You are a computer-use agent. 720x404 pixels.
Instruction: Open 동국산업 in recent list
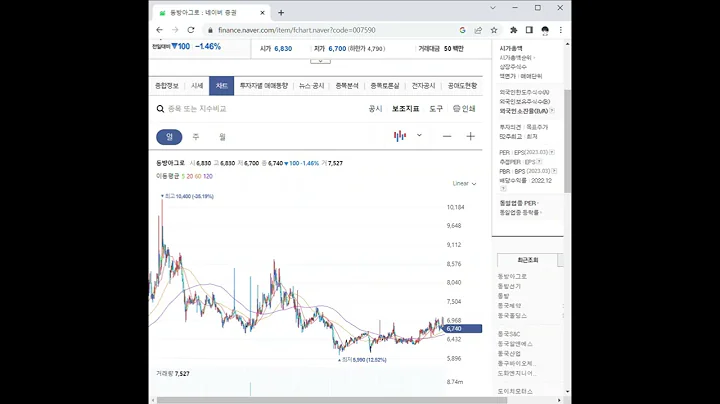pyautogui.click(x=509, y=354)
